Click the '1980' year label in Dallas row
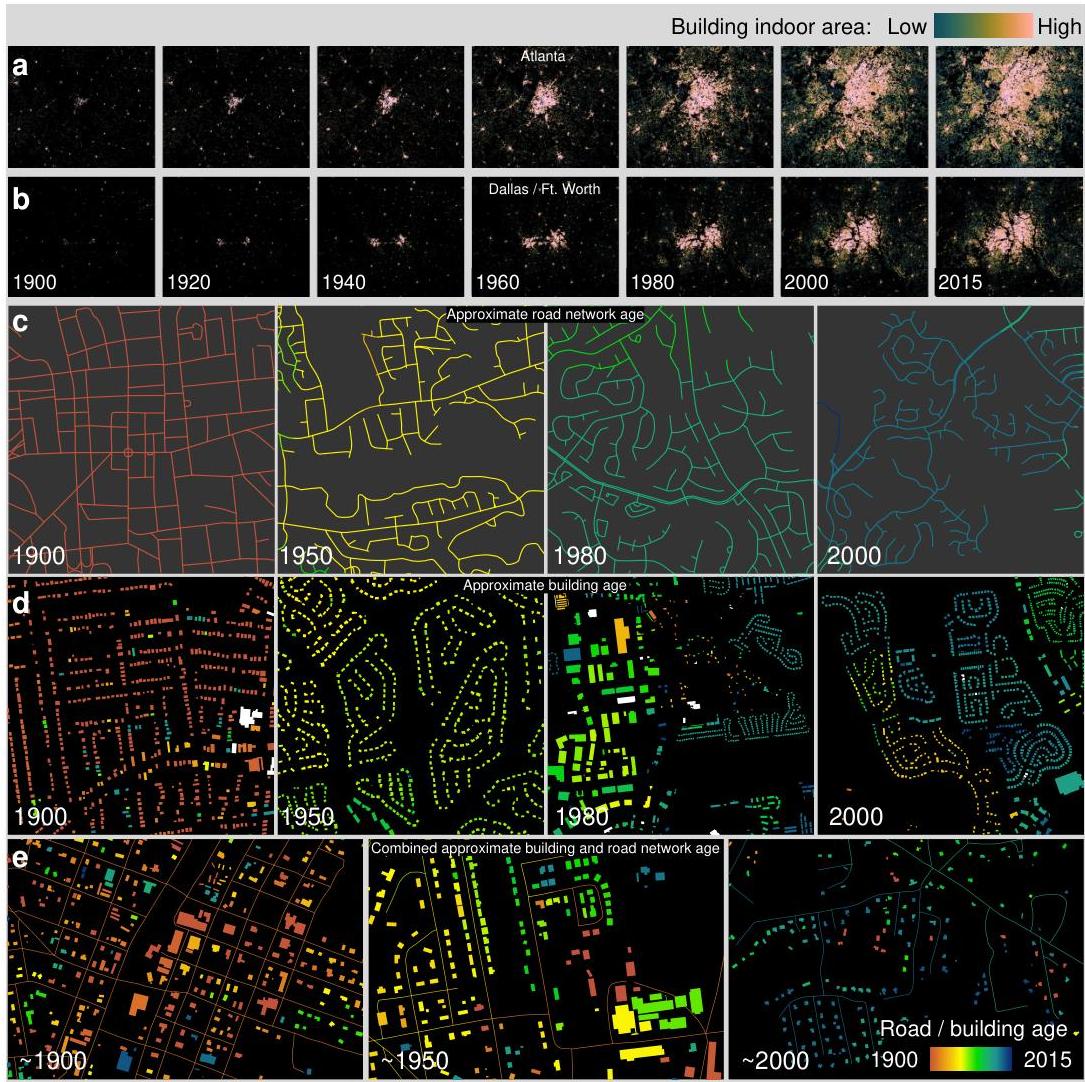 [653, 282]
